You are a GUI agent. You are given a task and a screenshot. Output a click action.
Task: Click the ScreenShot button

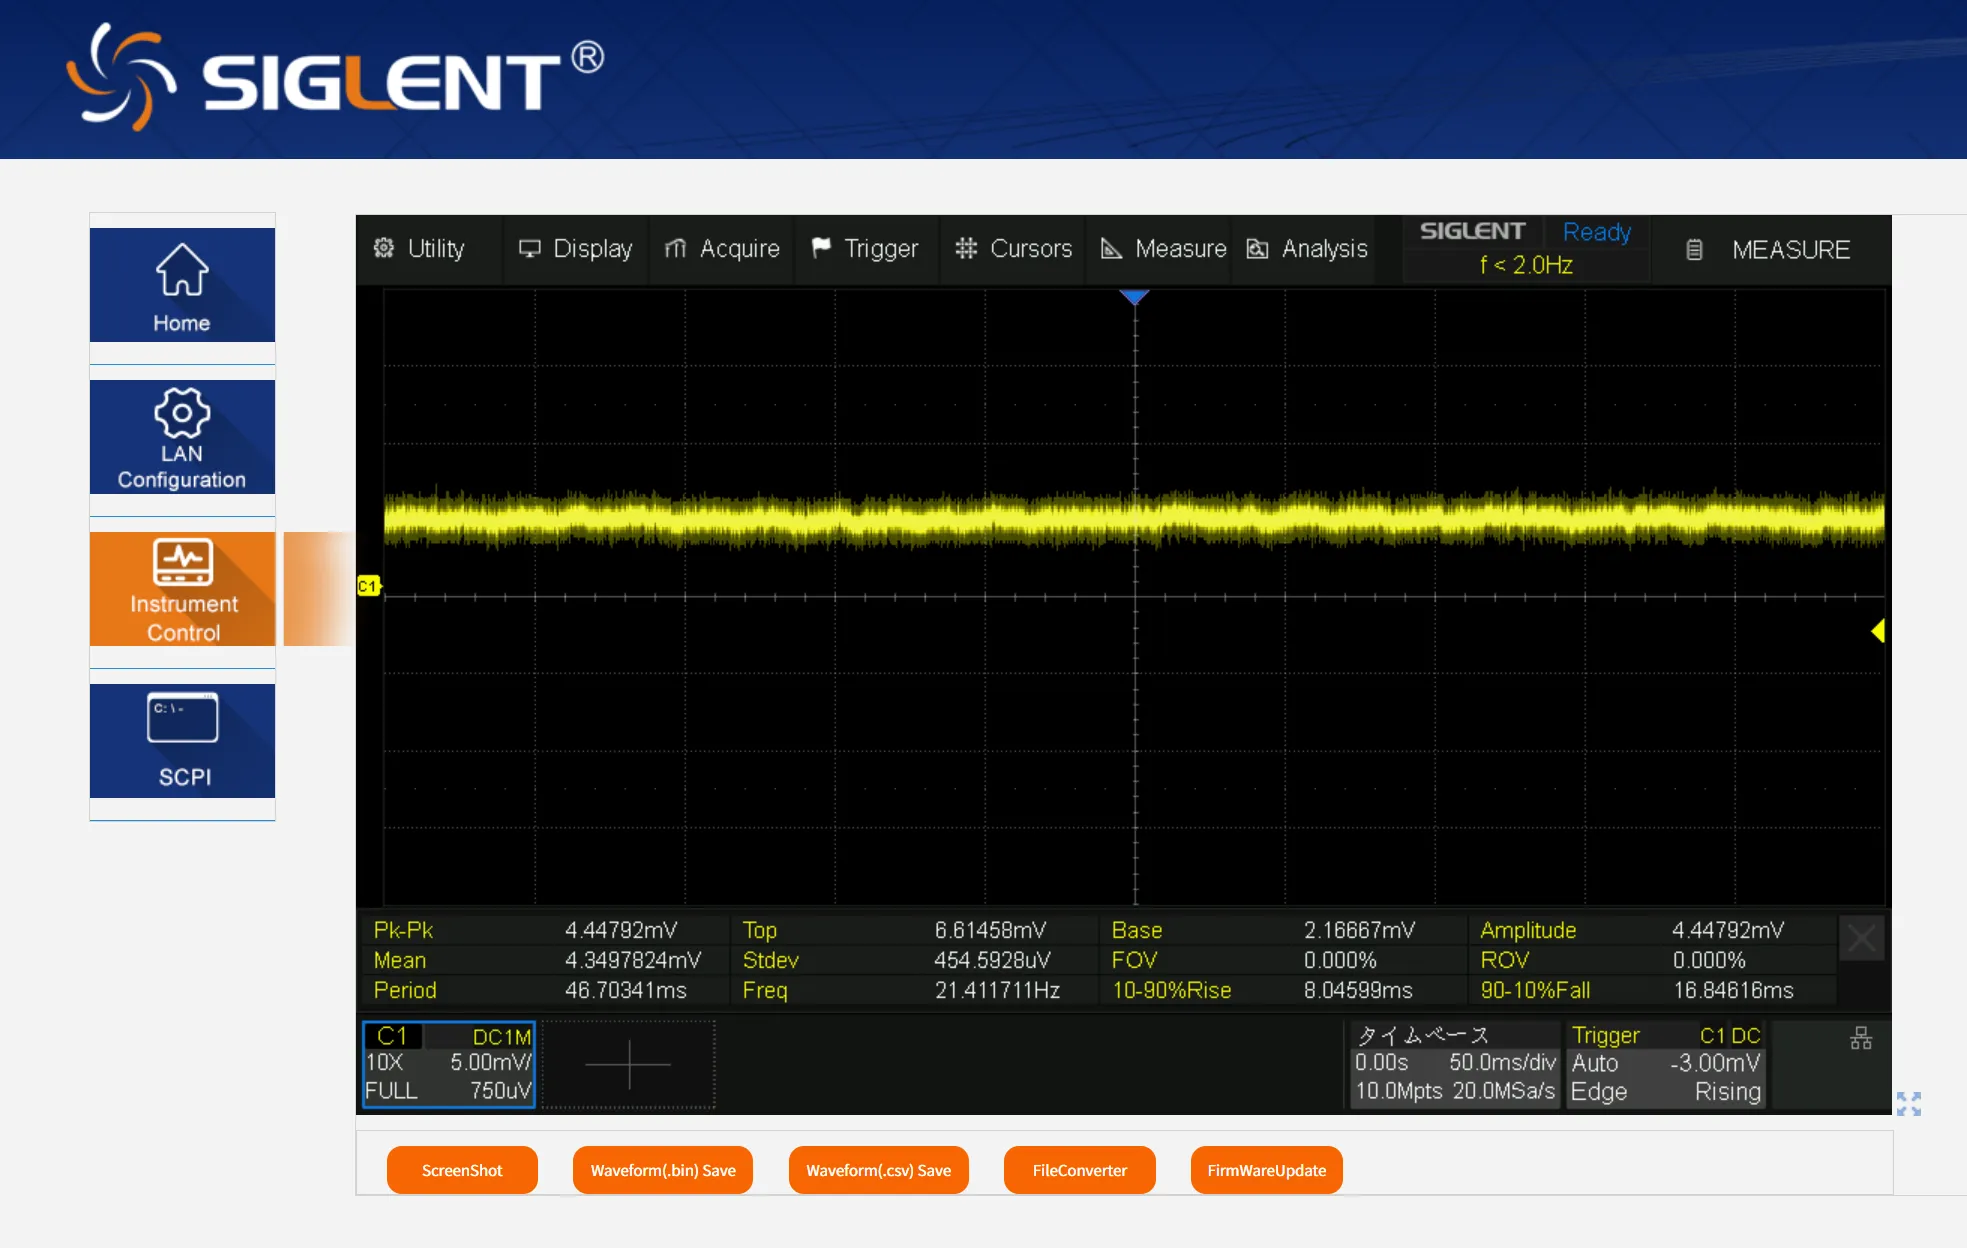click(460, 1169)
